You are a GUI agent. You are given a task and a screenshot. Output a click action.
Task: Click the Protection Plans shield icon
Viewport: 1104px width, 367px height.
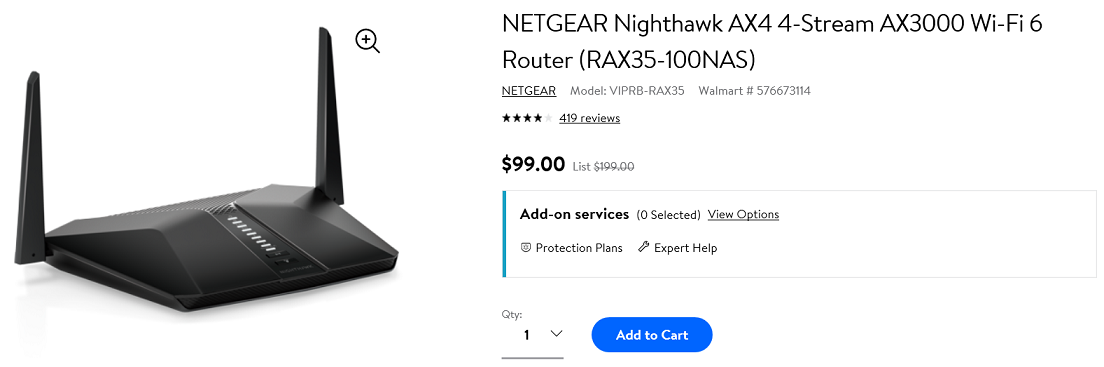525,247
